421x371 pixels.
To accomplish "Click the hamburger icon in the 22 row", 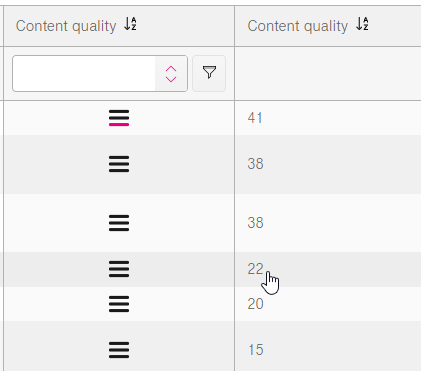I will click(x=119, y=269).
